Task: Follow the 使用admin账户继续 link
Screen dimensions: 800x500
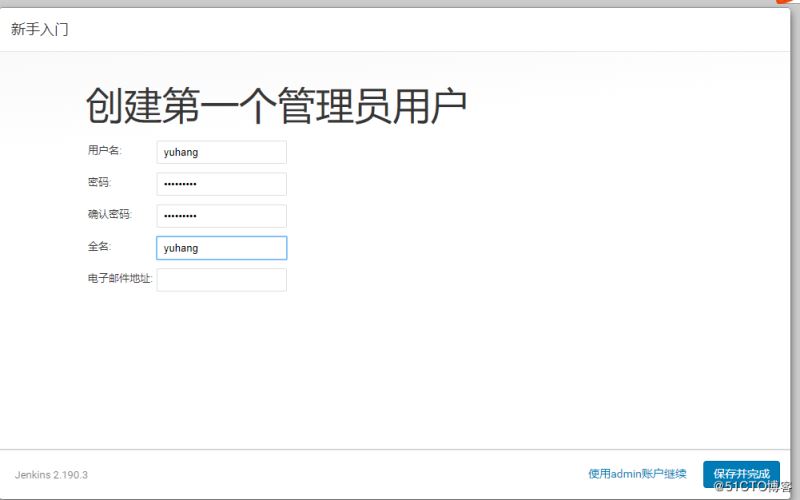Action: (x=637, y=474)
